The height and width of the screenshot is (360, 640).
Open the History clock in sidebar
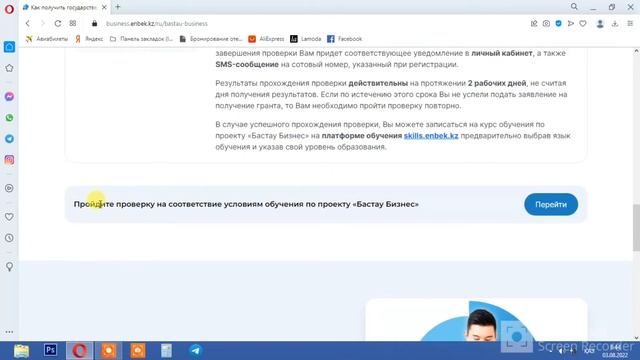point(9,238)
